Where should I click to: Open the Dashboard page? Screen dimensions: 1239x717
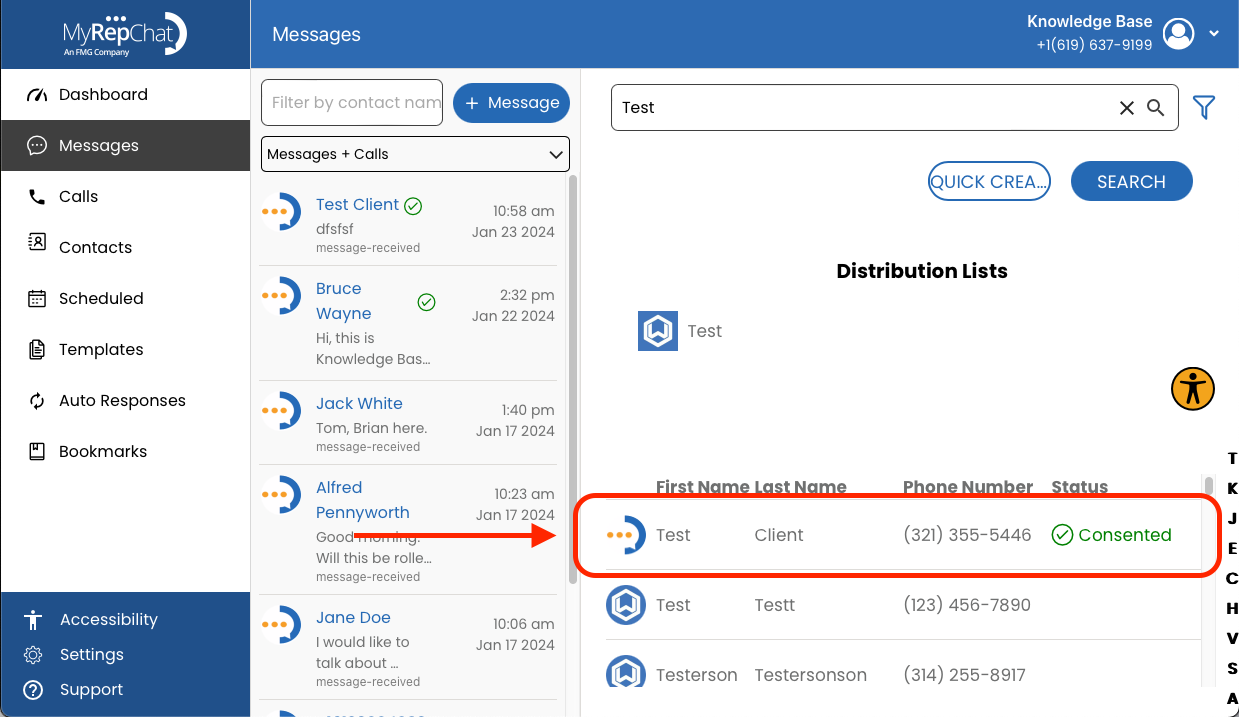point(125,95)
